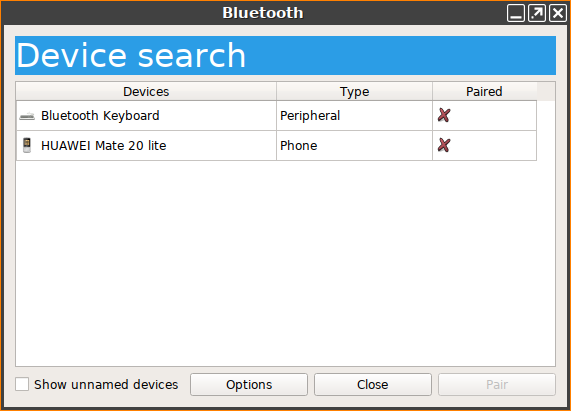
Task: Open the Options dialog
Action: click(x=249, y=384)
